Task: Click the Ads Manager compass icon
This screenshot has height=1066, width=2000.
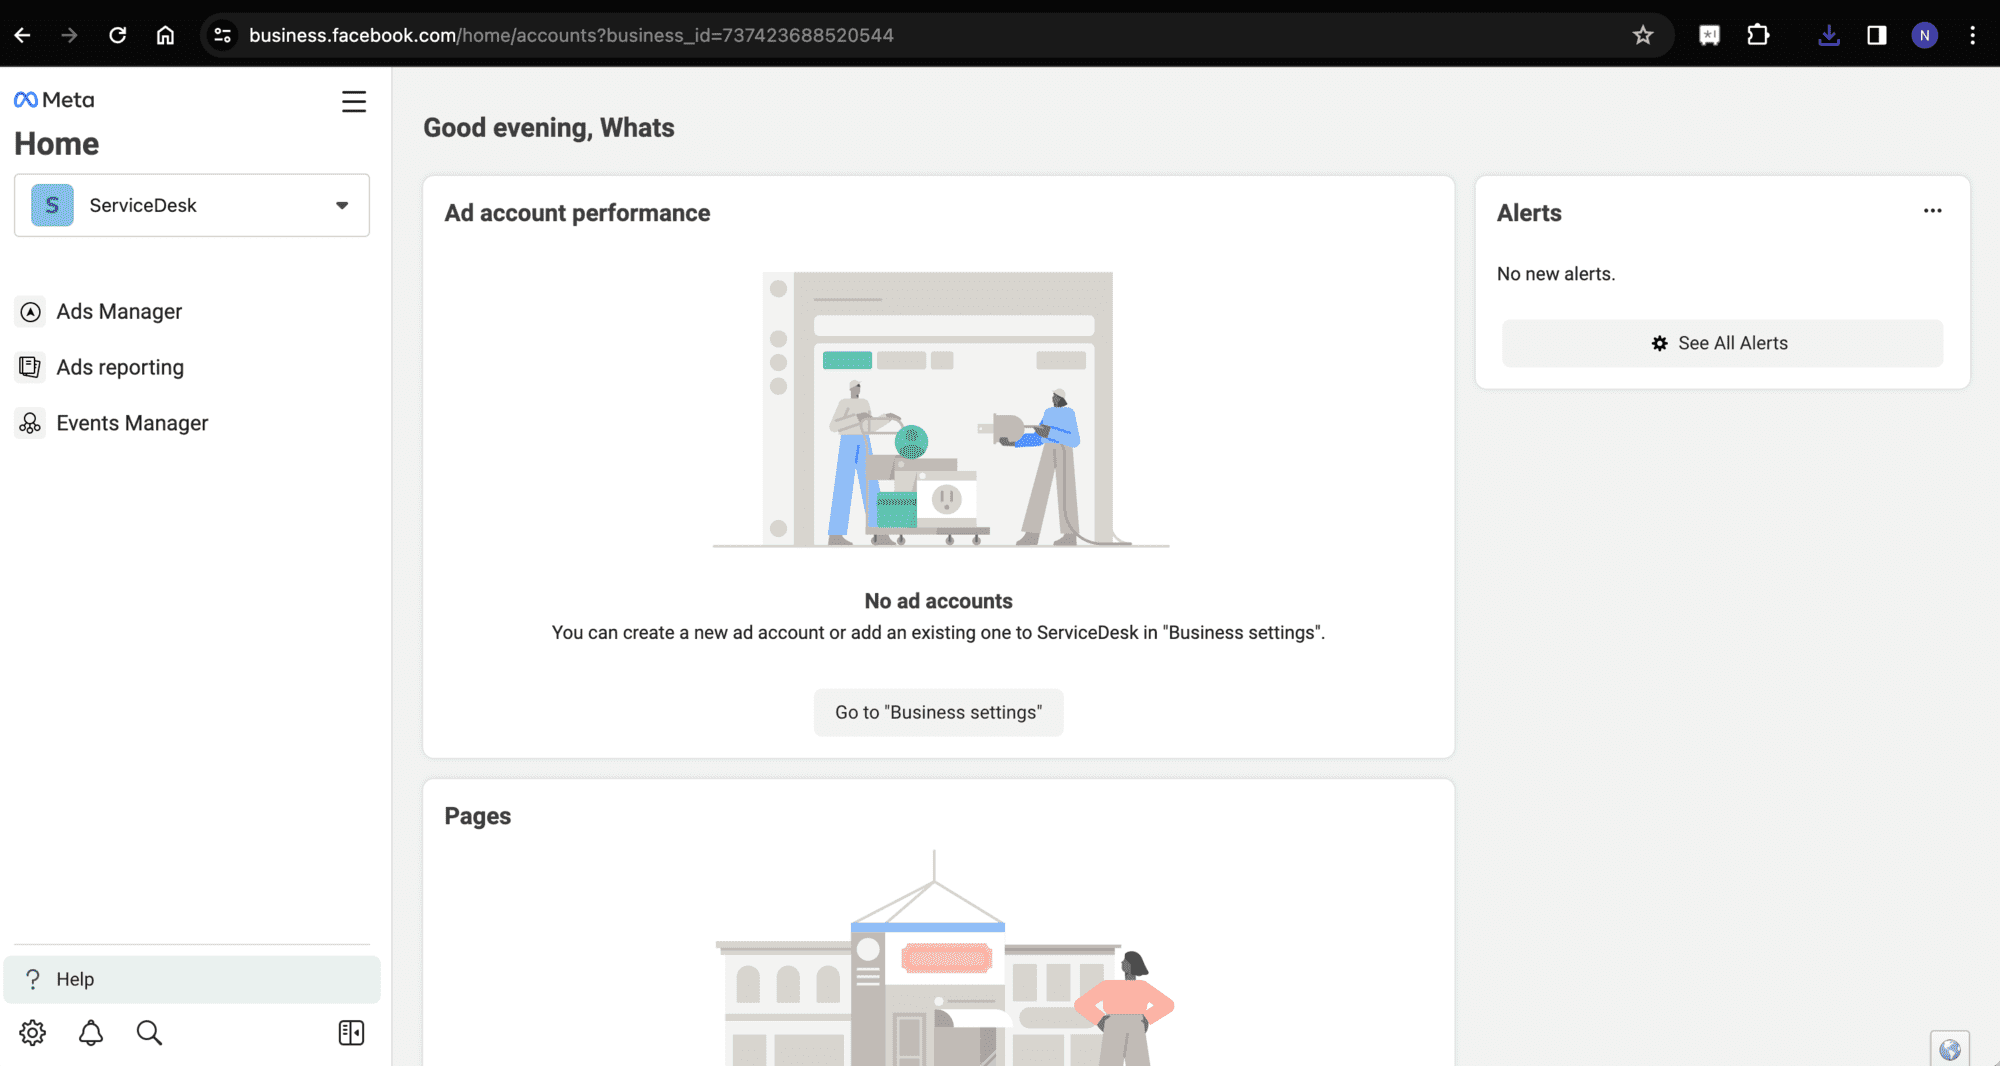Action: 31,312
